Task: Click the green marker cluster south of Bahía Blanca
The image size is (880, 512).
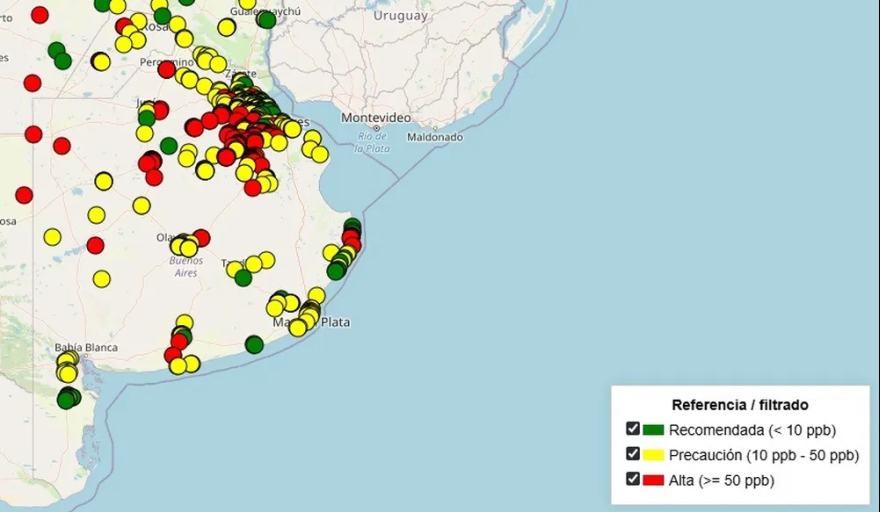Action: (67, 398)
